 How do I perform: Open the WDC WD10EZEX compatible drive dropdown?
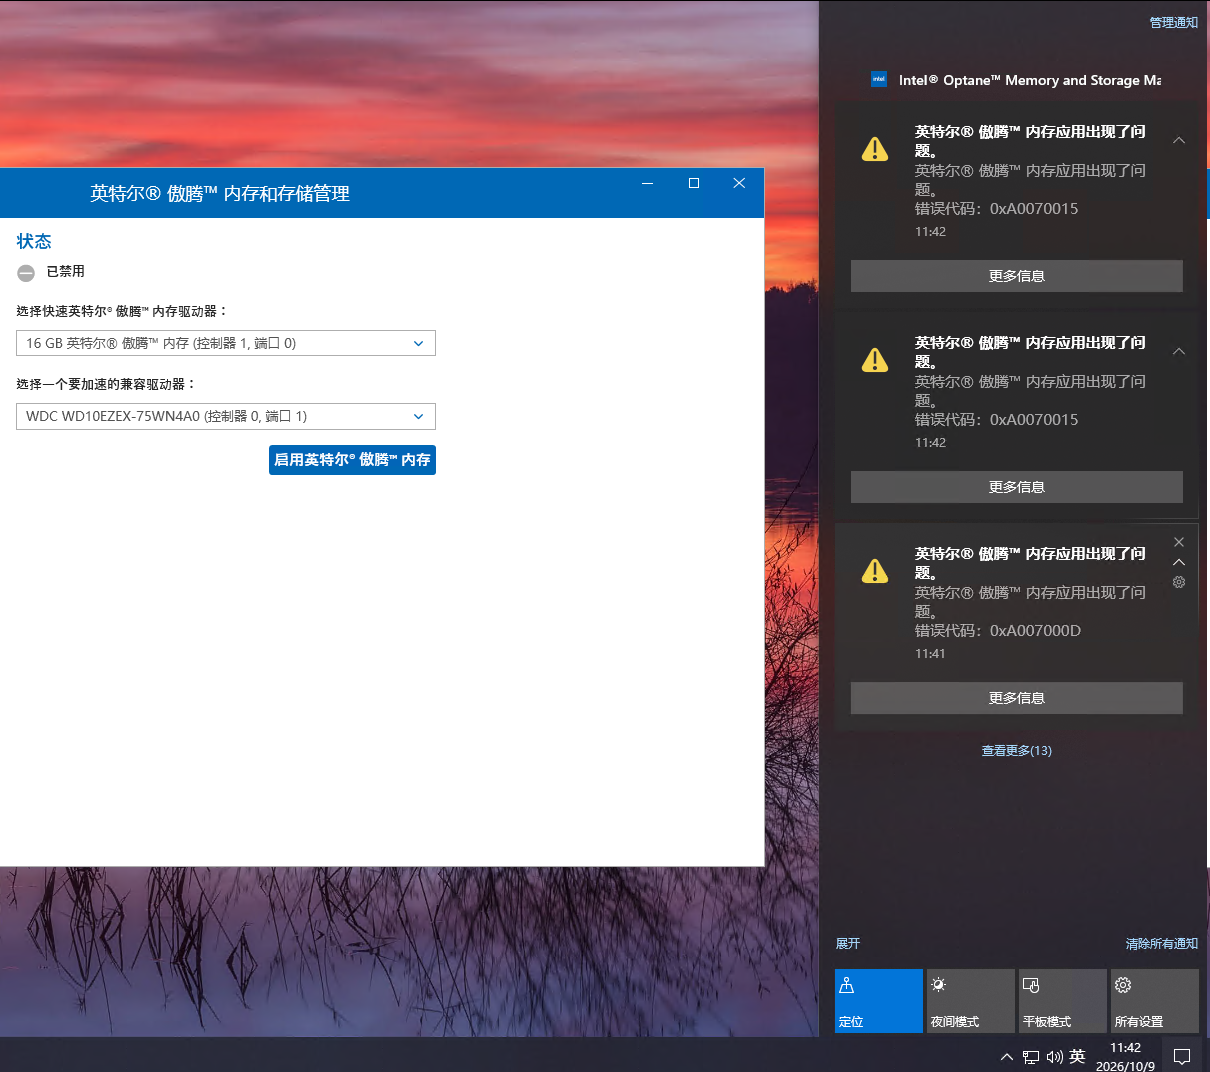tap(226, 416)
